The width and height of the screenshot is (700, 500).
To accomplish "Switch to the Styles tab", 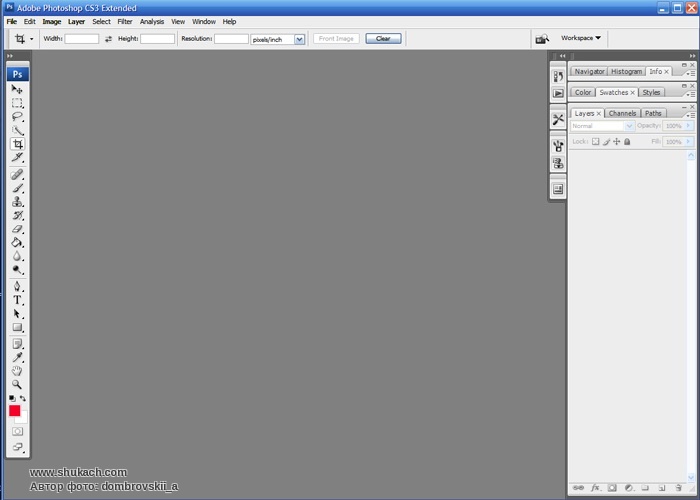I will 651,92.
